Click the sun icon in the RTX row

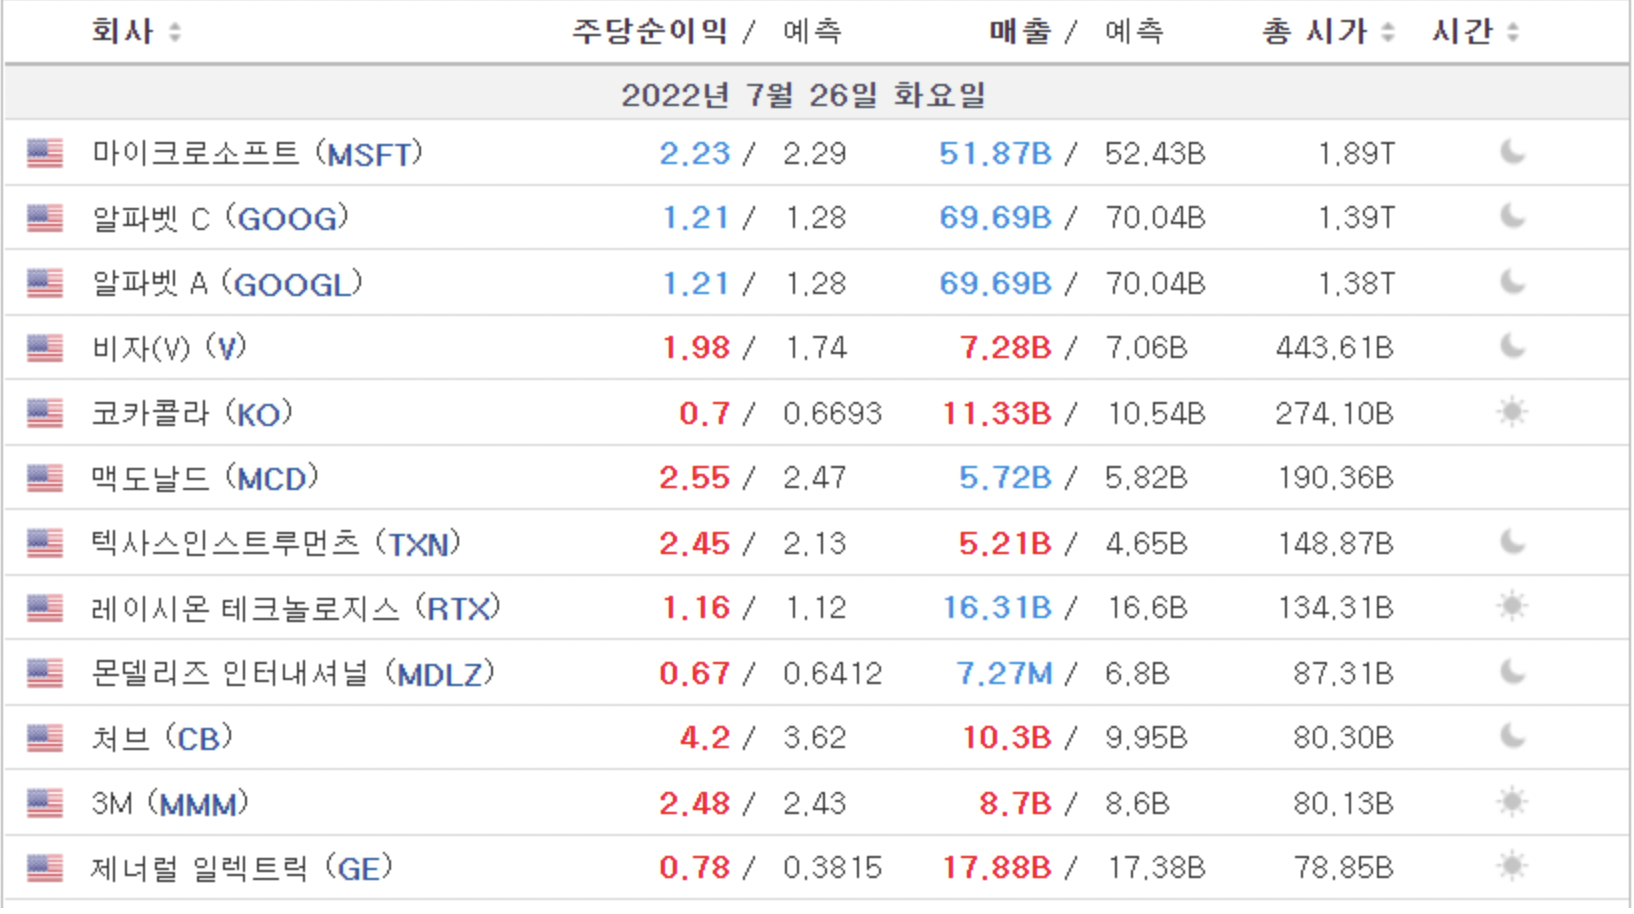[x=1513, y=606]
